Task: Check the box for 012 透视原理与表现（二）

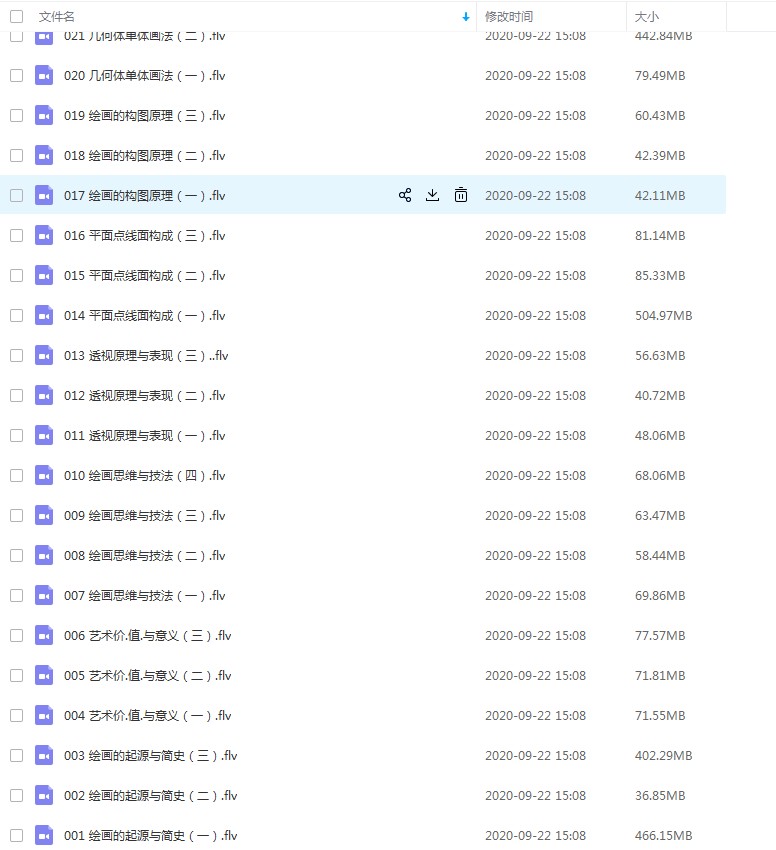Action: tap(17, 395)
